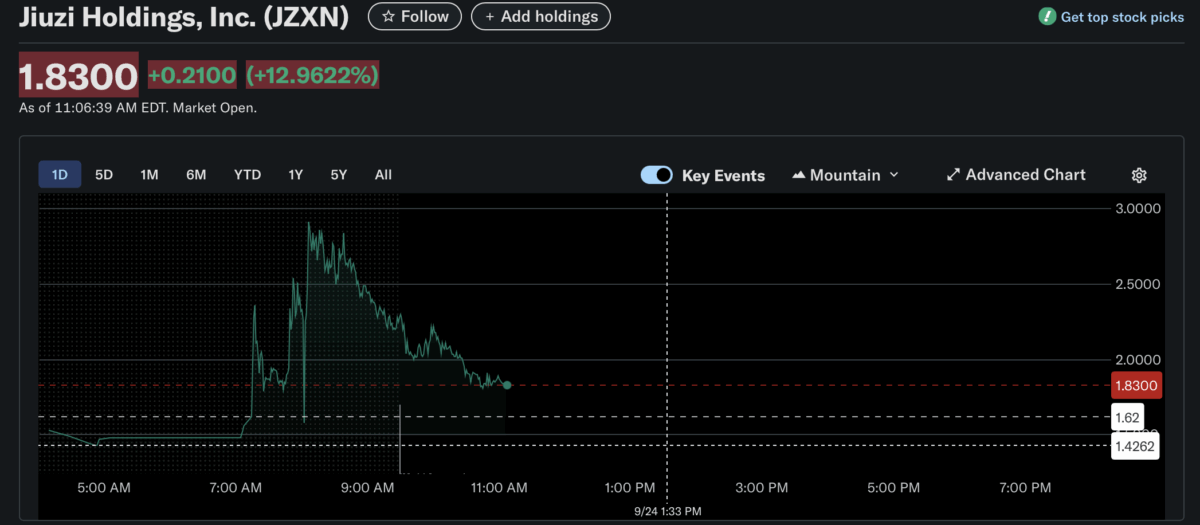The image size is (1200, 525).
Task: Click the 7:00 PM time axis label
Action: pyautogui.click(x=1026, y=488)
